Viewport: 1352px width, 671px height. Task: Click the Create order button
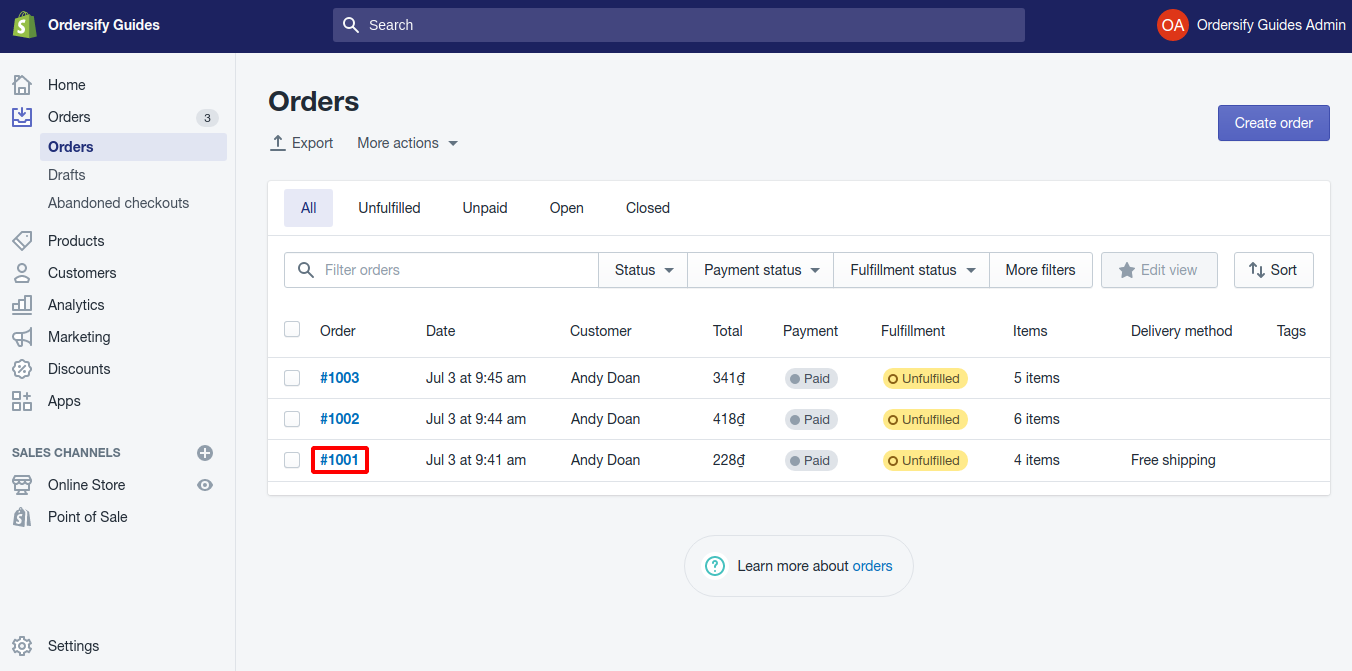click(x=1274, y=123)
